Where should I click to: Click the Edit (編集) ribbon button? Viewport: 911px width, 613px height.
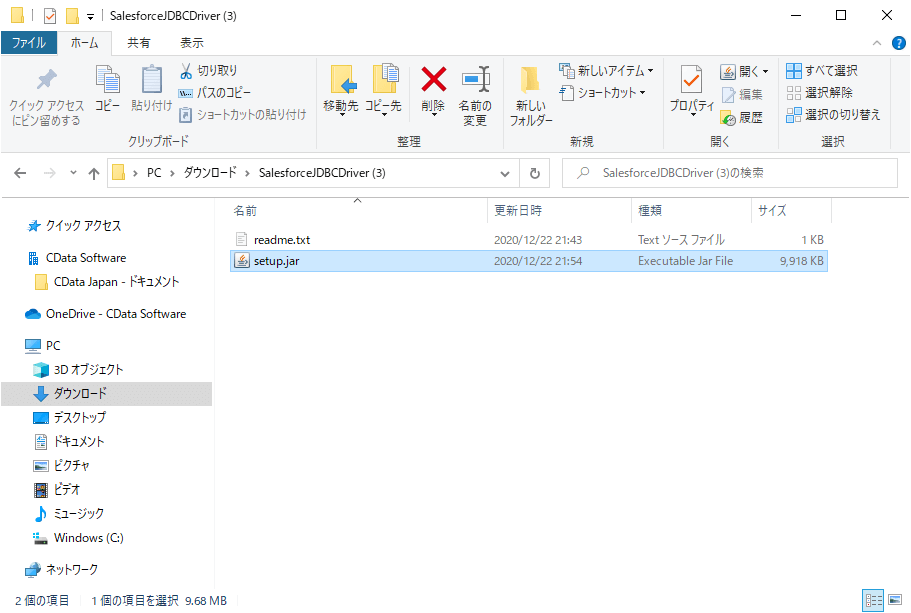(x=742, y=94)
